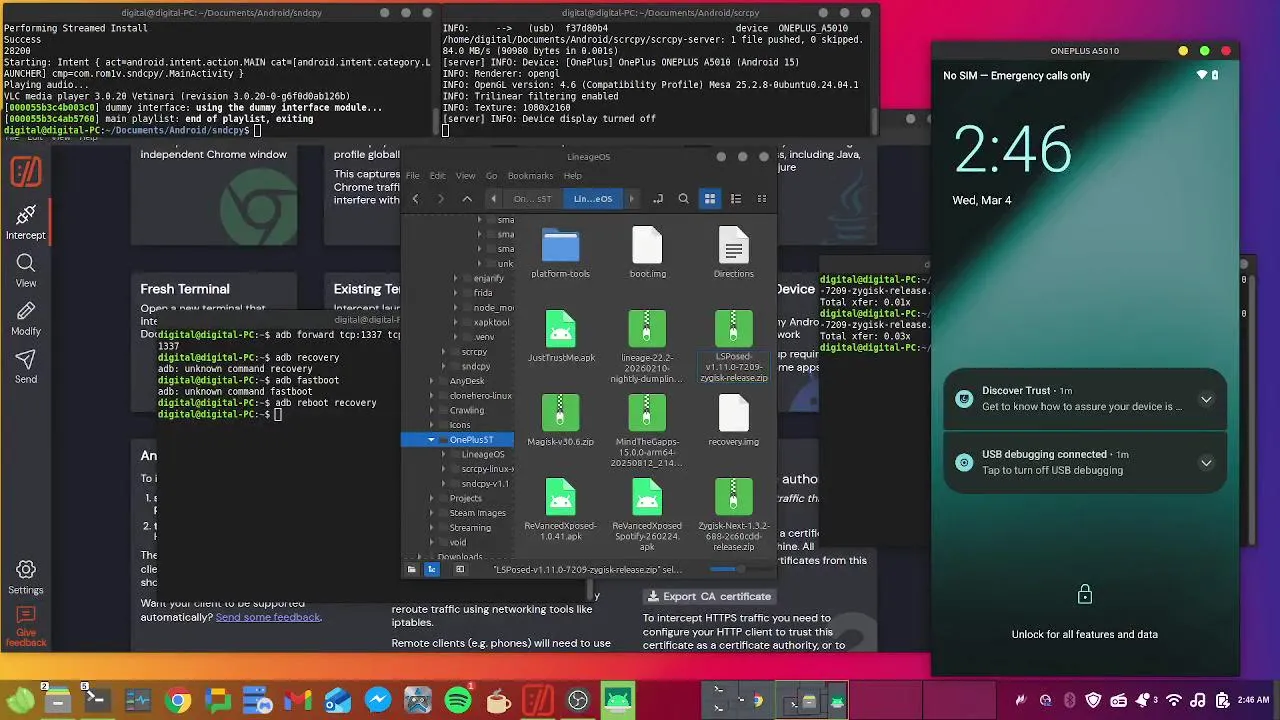Expand Discover Trust notification on phone
The width and height of the screenshot is (1280, 720).
(1206, 399)
